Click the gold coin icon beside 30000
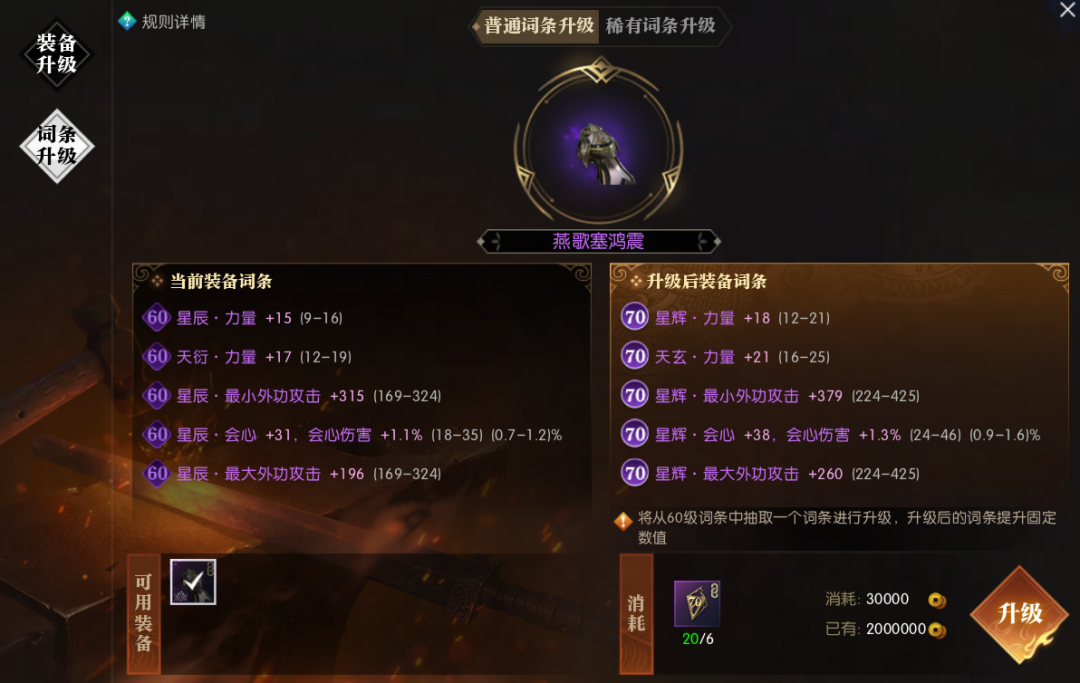 coord(937,600)
